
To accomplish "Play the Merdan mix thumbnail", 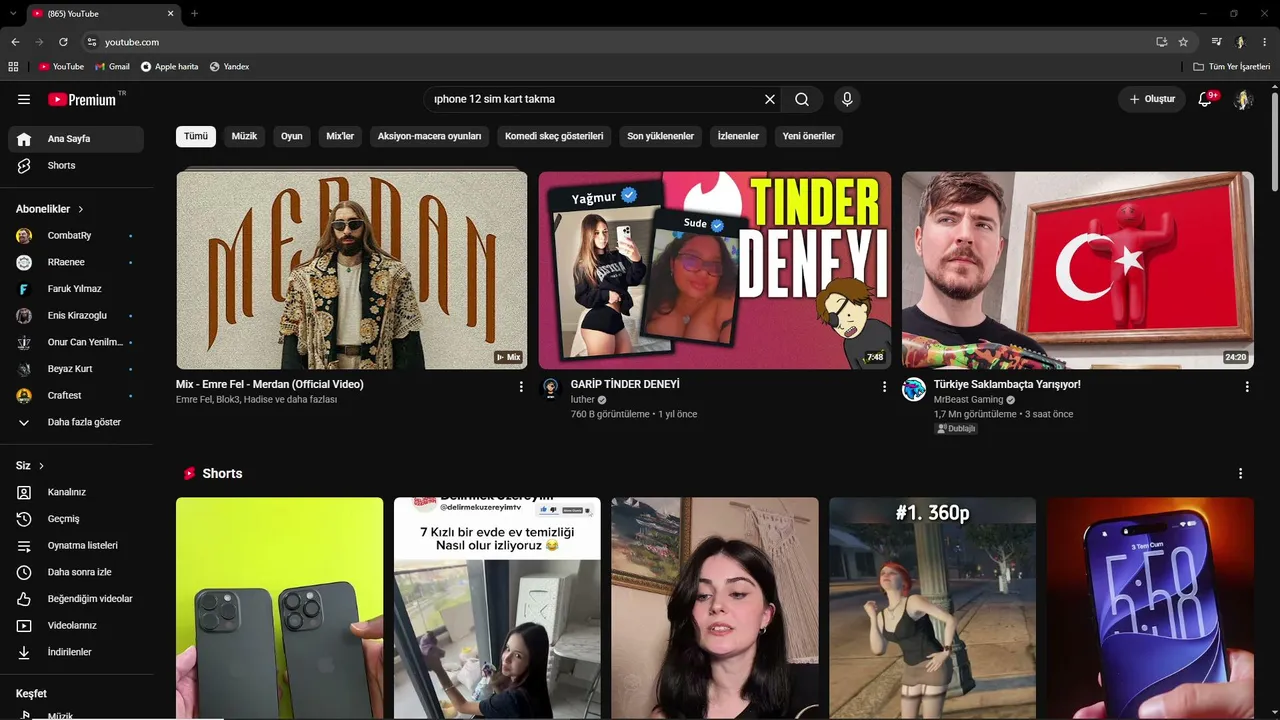I will point(352,270).
